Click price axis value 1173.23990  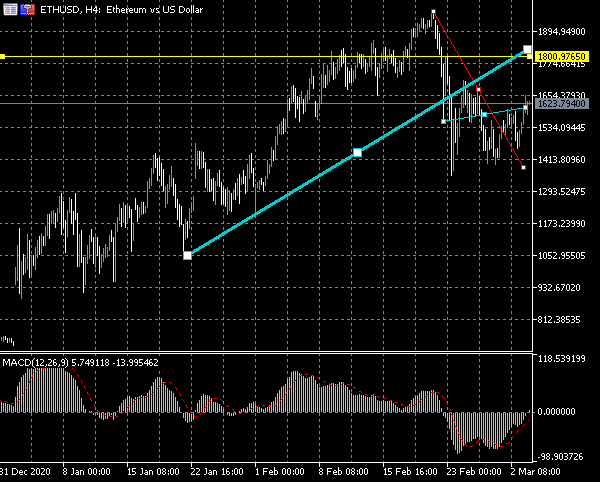pos(561,224)
